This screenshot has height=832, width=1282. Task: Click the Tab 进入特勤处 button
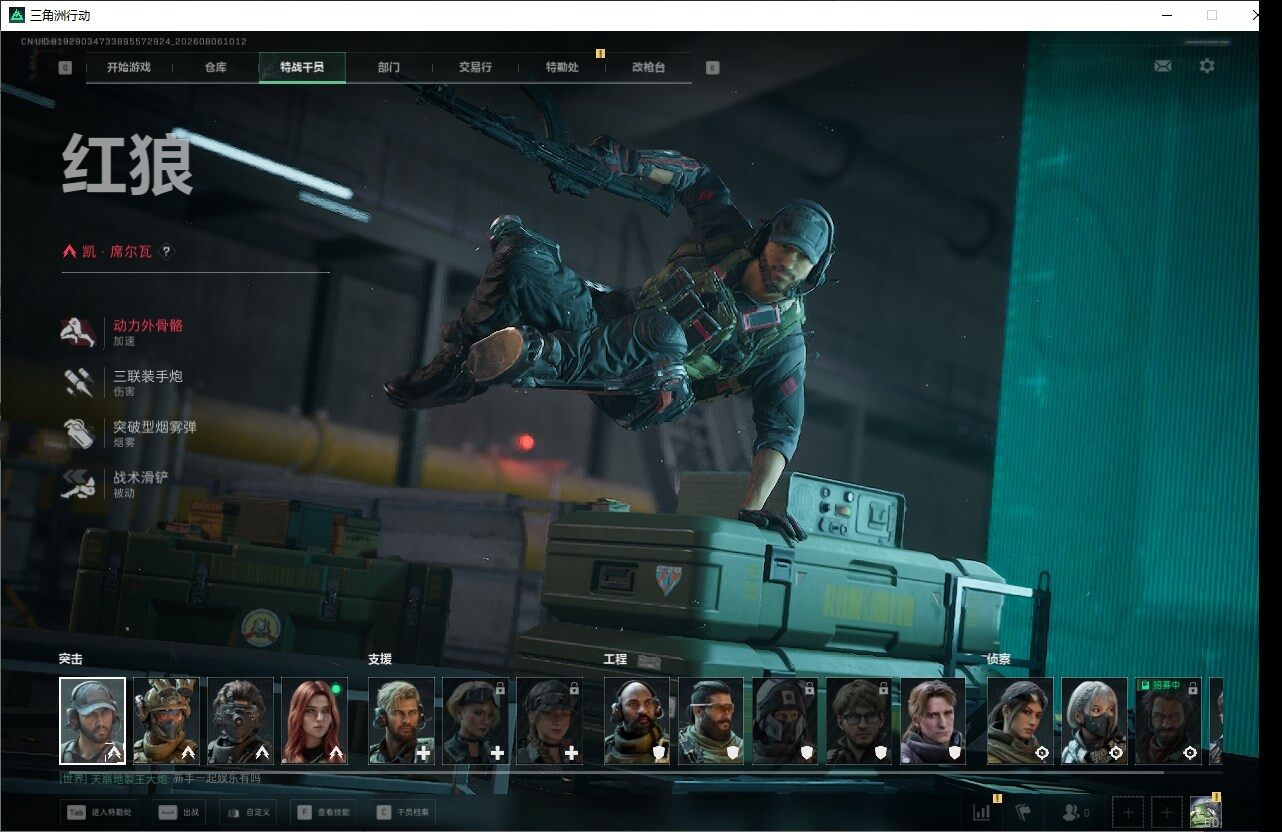(x=98, y=813)
